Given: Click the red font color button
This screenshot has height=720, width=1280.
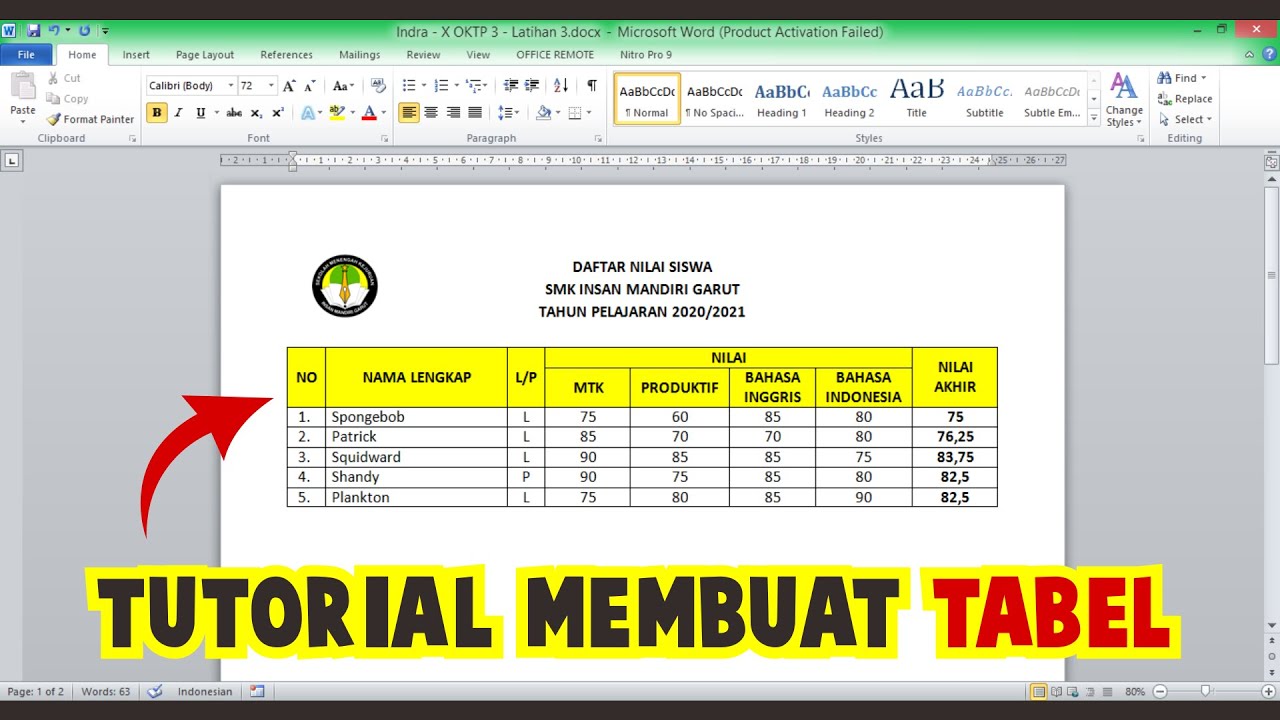Looking at the screenshot, I should pos(369,113).
